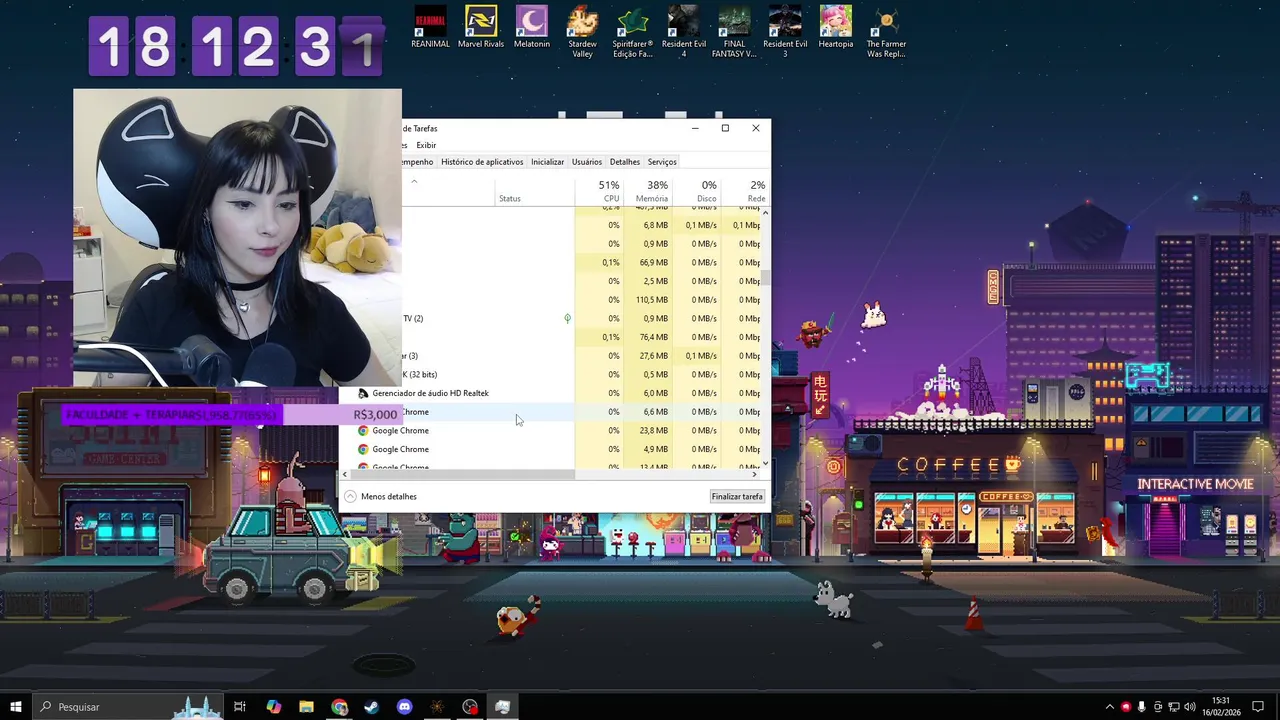The width and height of the screenshot is (1280, 720).
Task: Open the Spiritfarer desktop shortcut
Action: [x=633, y=32]
